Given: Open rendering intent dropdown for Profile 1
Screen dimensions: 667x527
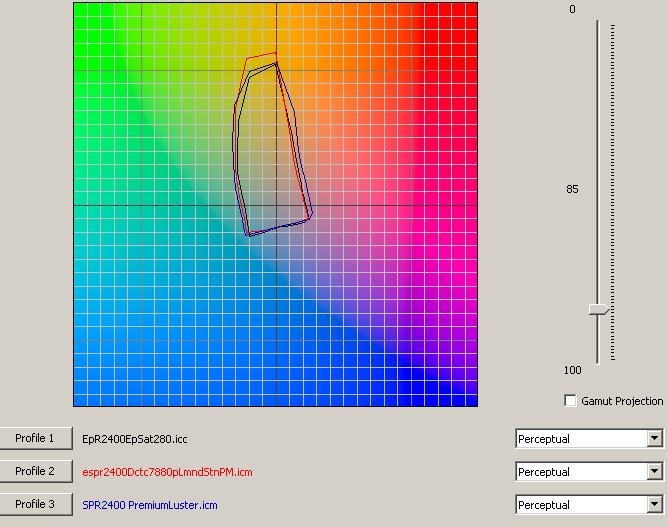Looking at the screenshot, I should pos(654,439).
